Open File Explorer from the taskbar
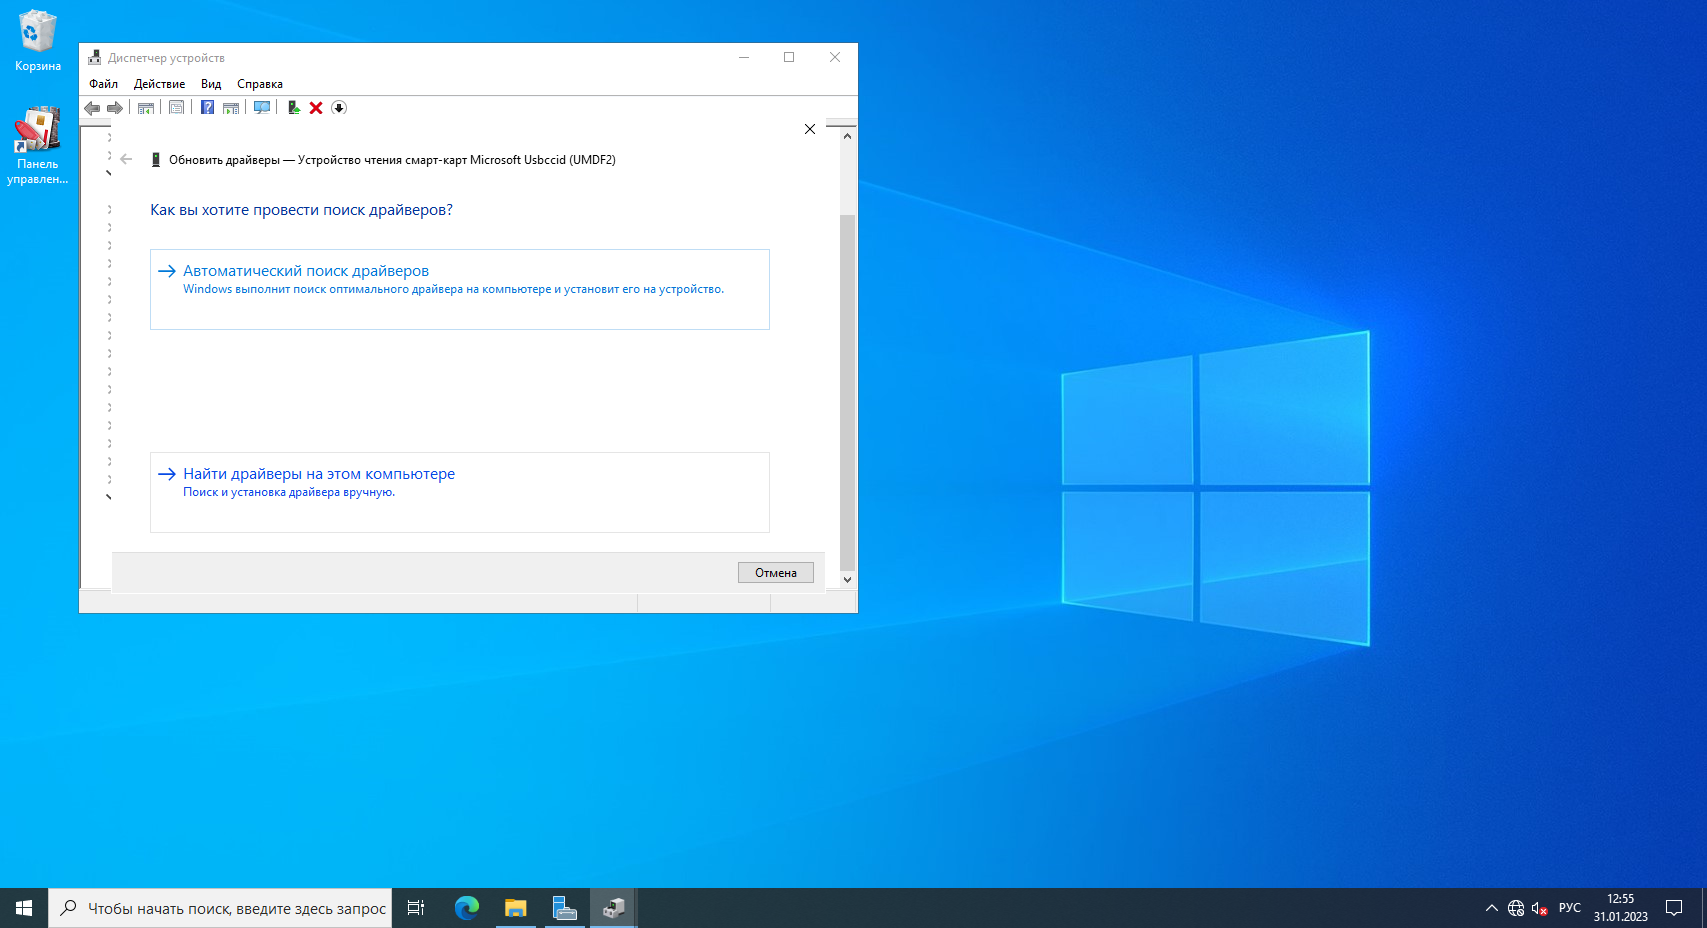The height and width of the screenshot is (928, 1707). (516, 908)
